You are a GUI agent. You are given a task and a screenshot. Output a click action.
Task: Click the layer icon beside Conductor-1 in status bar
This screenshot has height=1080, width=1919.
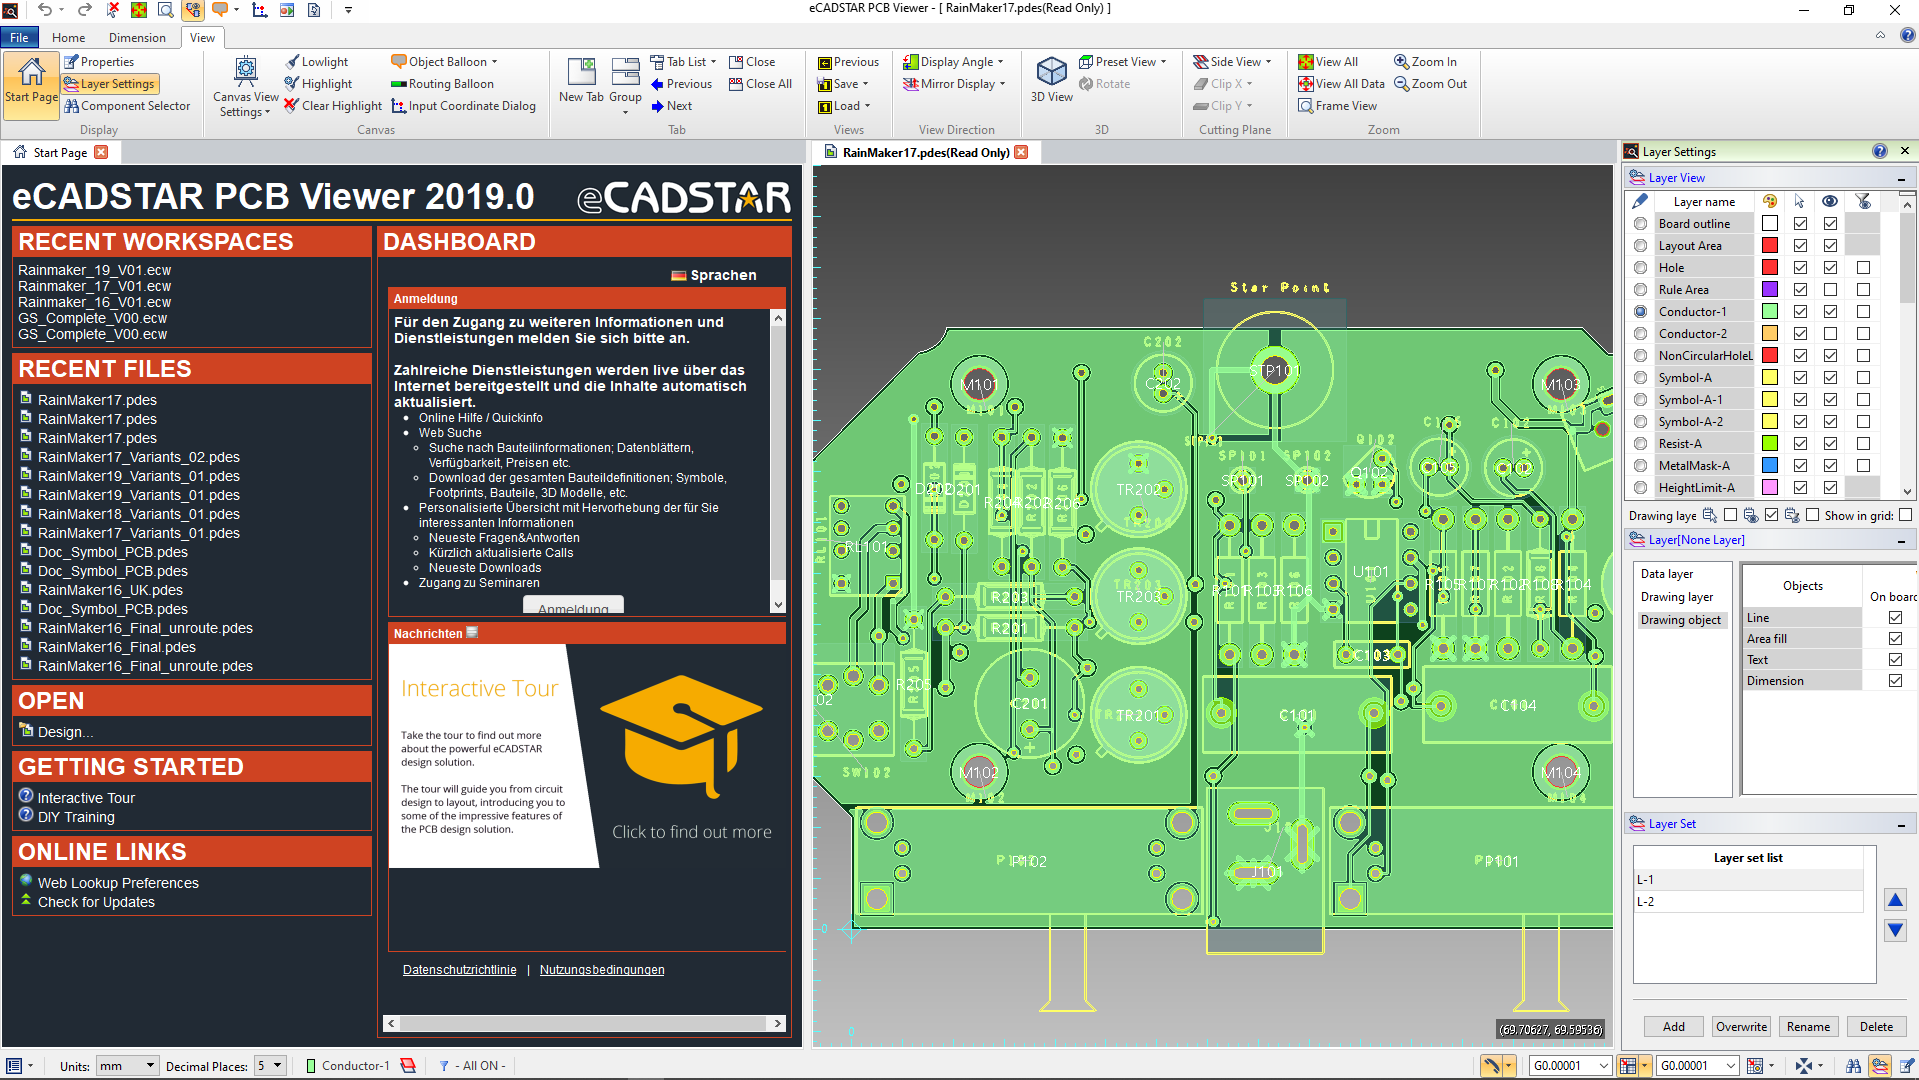[408, 1065]
